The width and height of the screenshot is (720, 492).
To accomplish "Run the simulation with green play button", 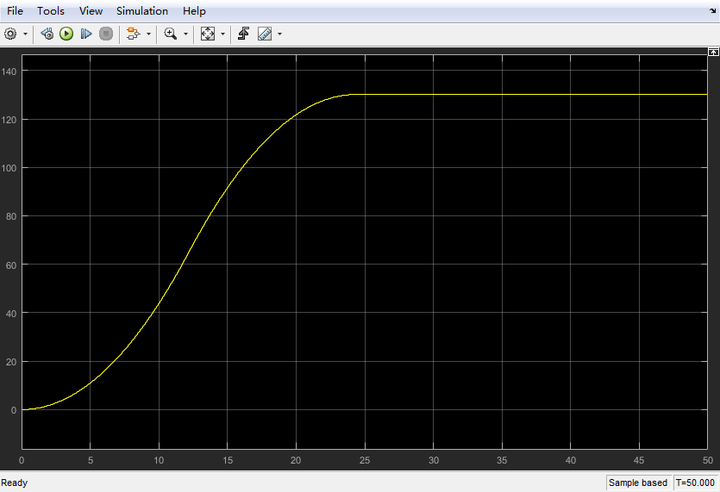I will coord(66,34).
